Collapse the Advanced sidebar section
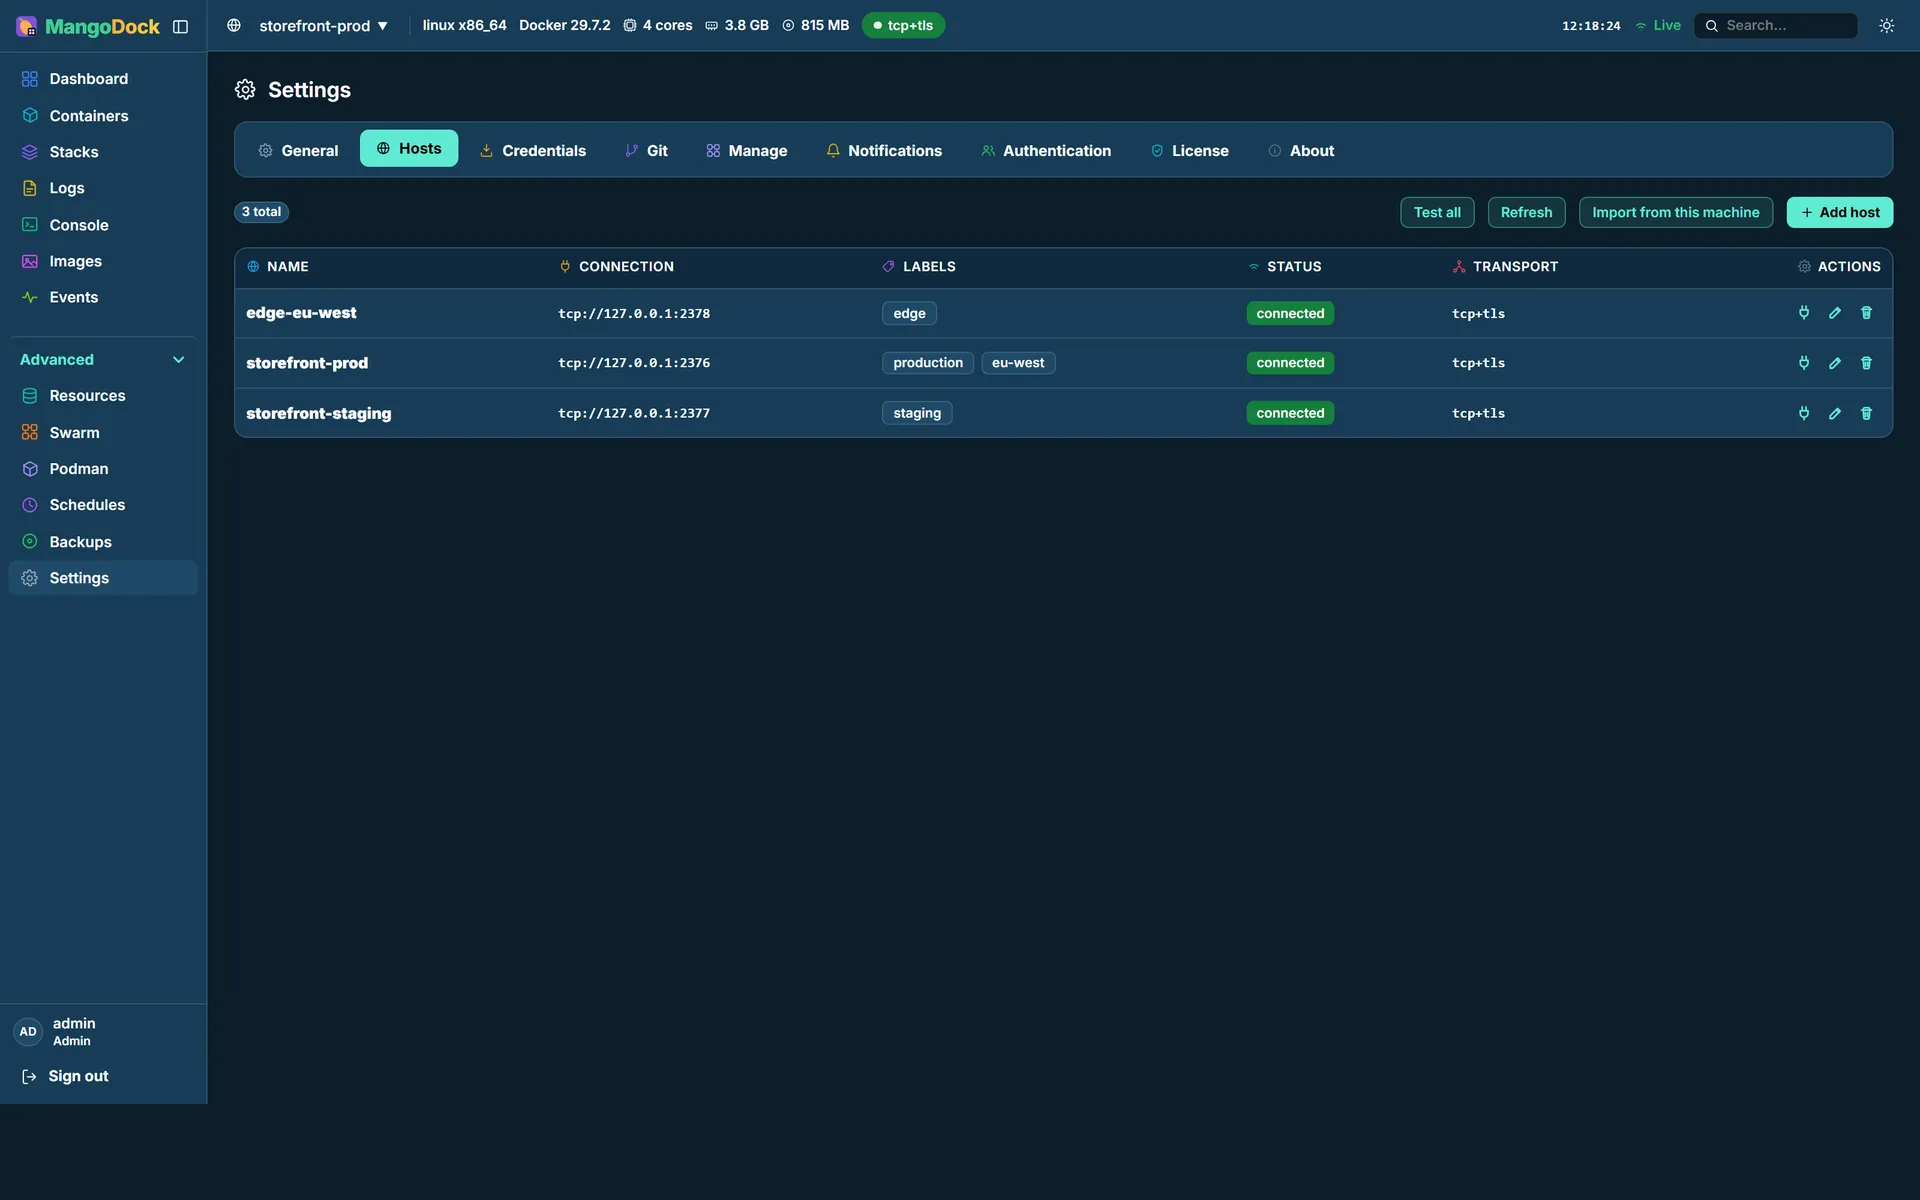This screenshot has height=1200, width=1920. point(103,360)
